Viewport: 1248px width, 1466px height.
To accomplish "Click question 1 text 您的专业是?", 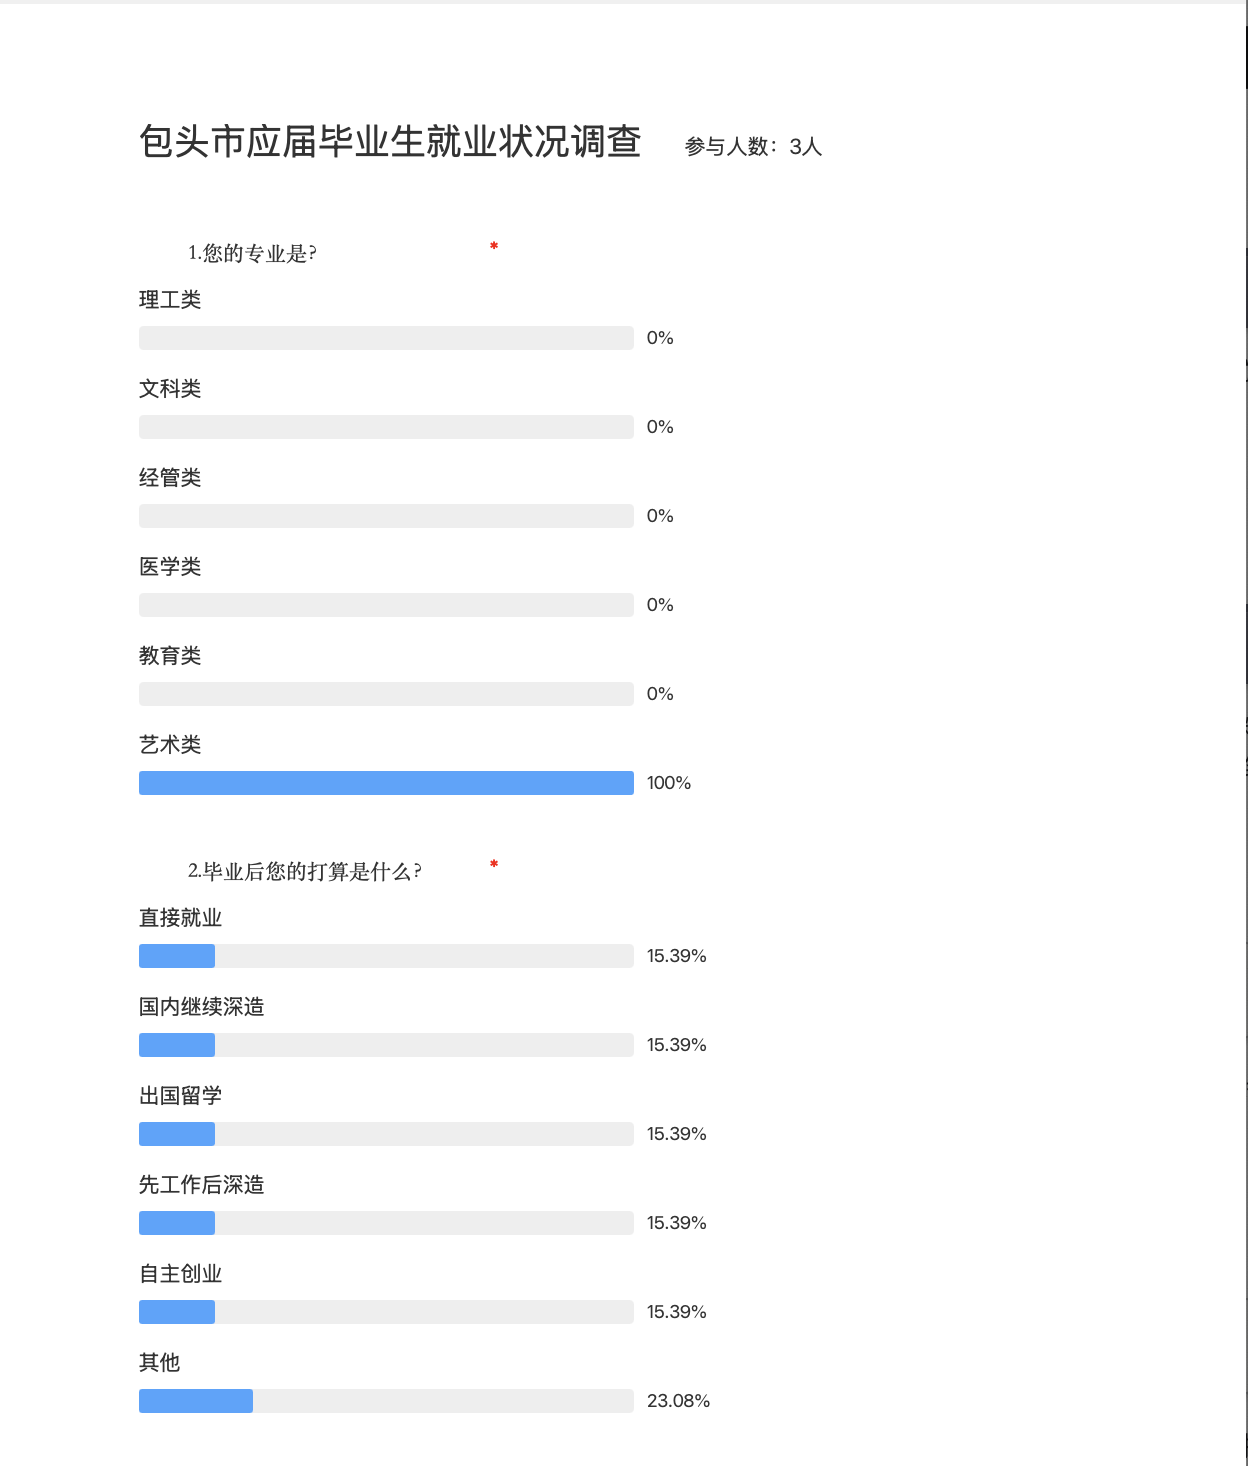I will tap(252, 254).
